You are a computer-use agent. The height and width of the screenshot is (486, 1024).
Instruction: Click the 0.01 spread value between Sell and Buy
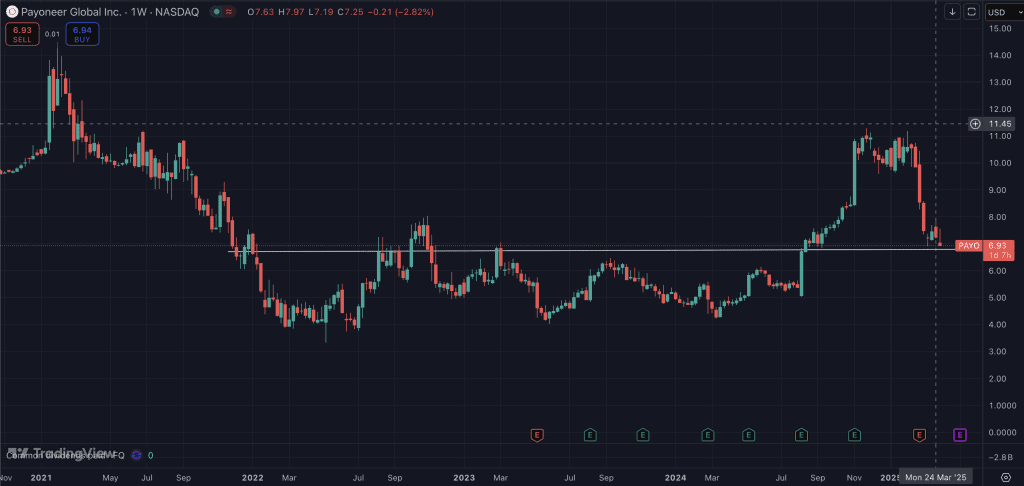pyautogui.click(x=52, y=34)
